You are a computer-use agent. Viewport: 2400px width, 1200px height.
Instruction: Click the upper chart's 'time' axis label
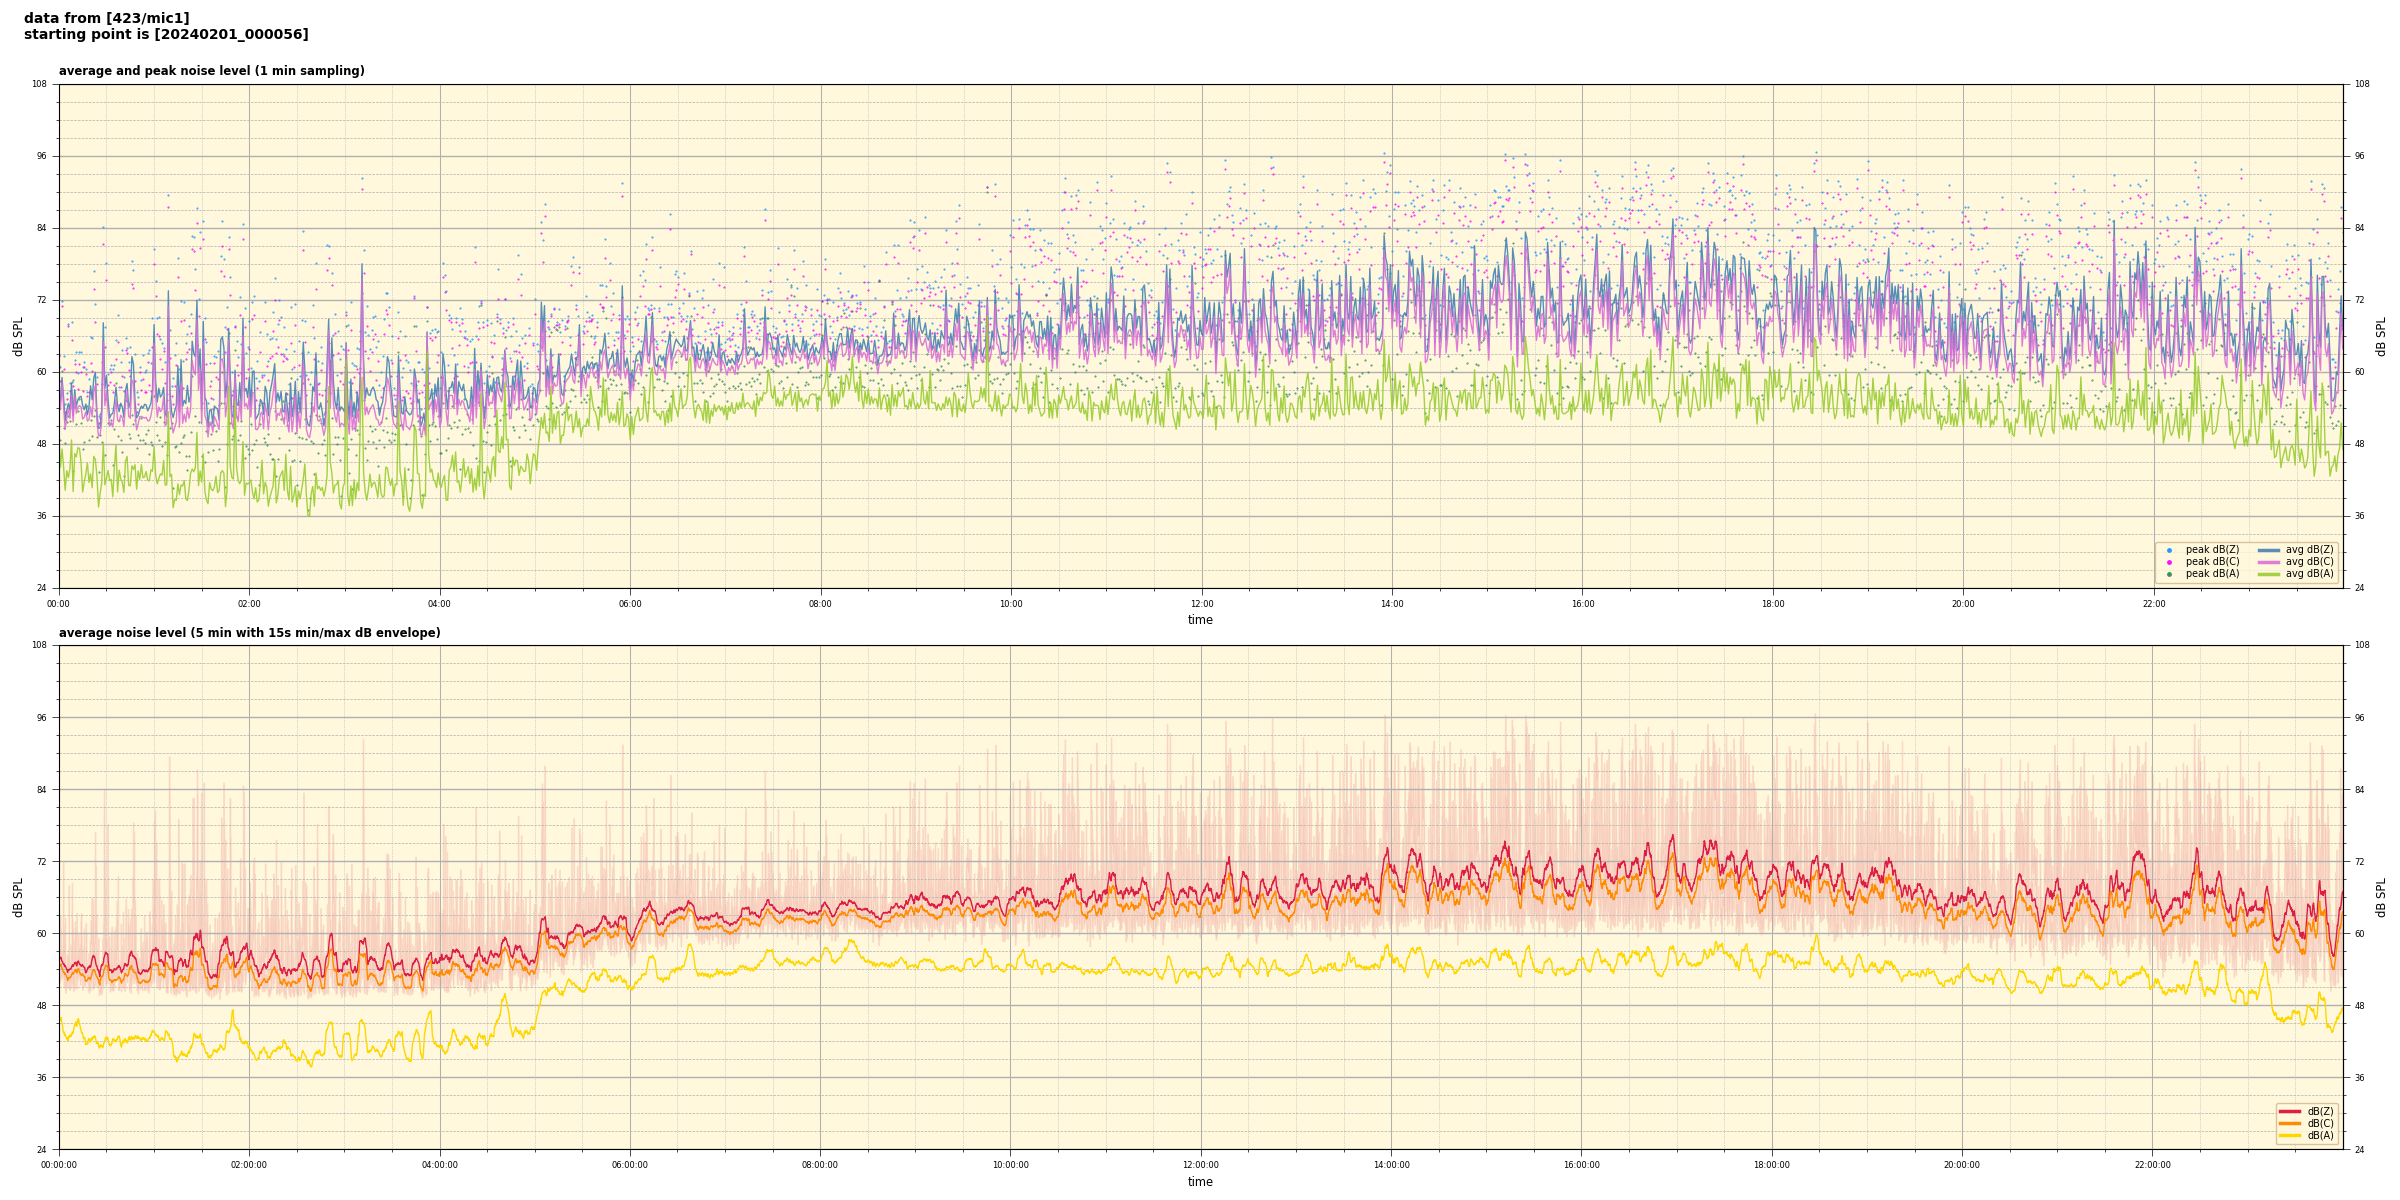click(1200, 620)
